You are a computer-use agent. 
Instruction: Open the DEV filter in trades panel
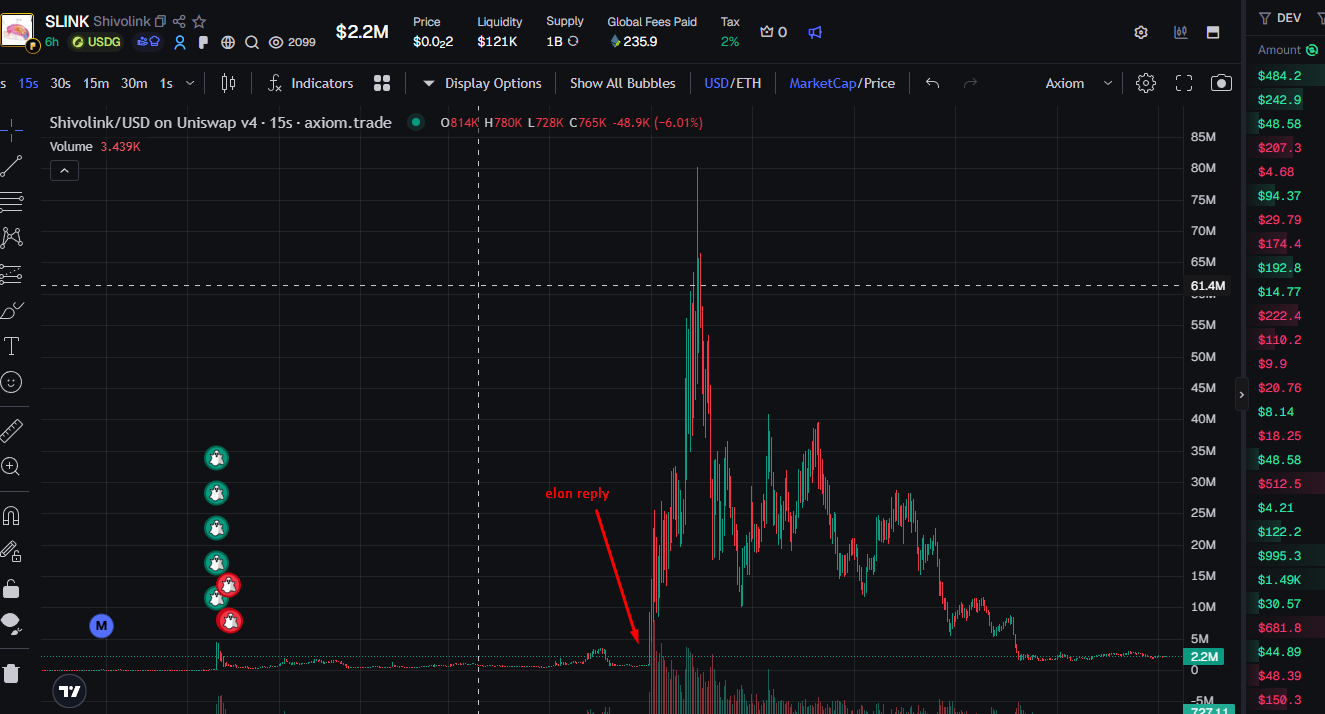1280,18
